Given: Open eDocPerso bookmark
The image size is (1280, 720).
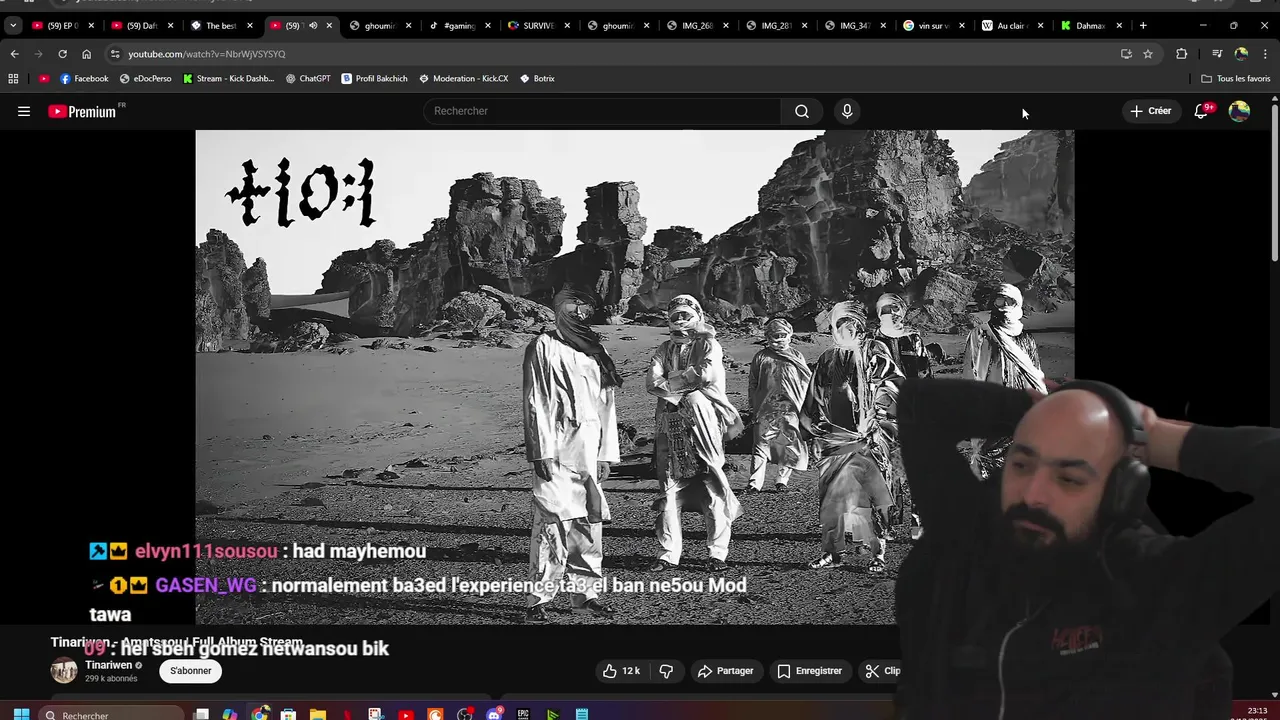Looking at the screenshot, I should [145, 78].
